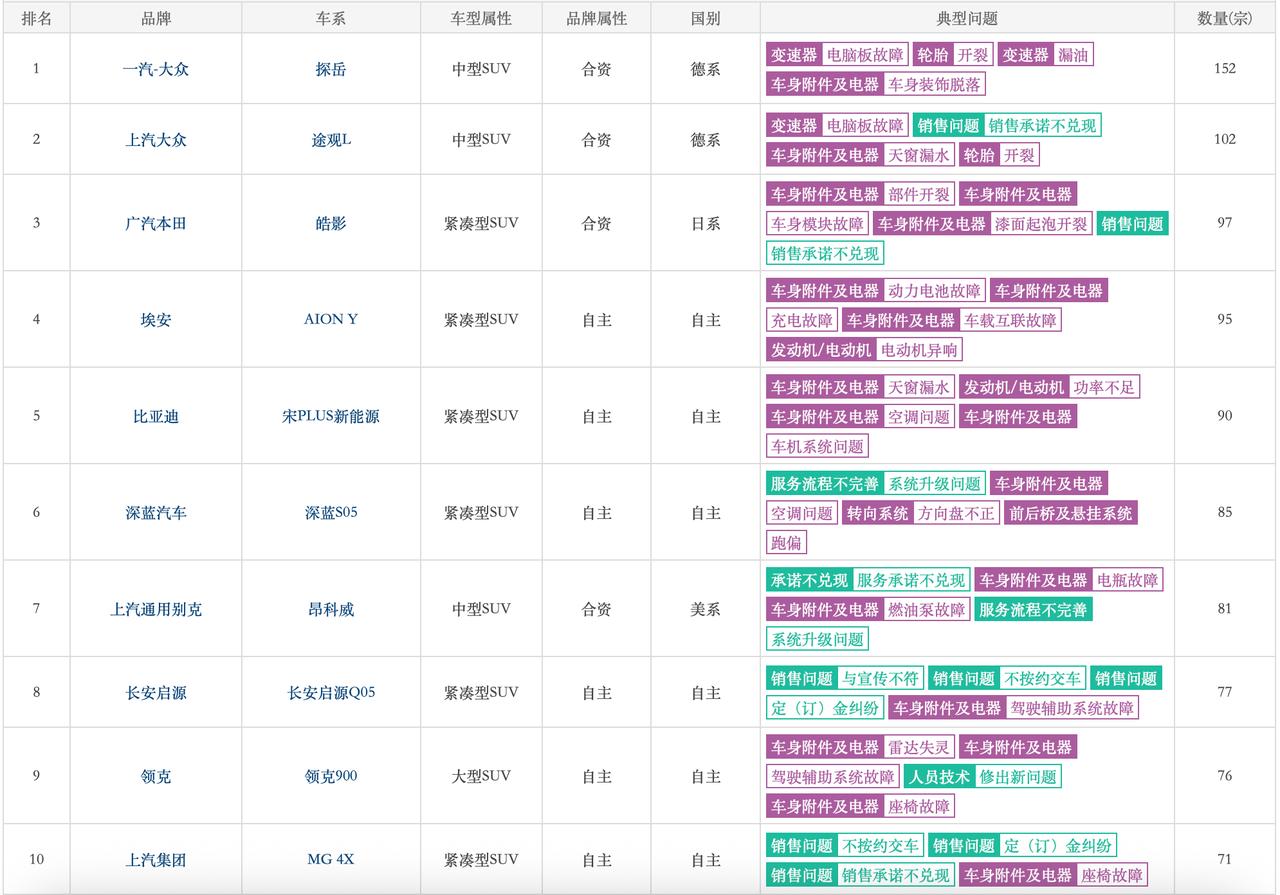This screenshot has height=895, width=1280.
Task: Open the 昂科威 car series link
Action: [x=331, y=609]
